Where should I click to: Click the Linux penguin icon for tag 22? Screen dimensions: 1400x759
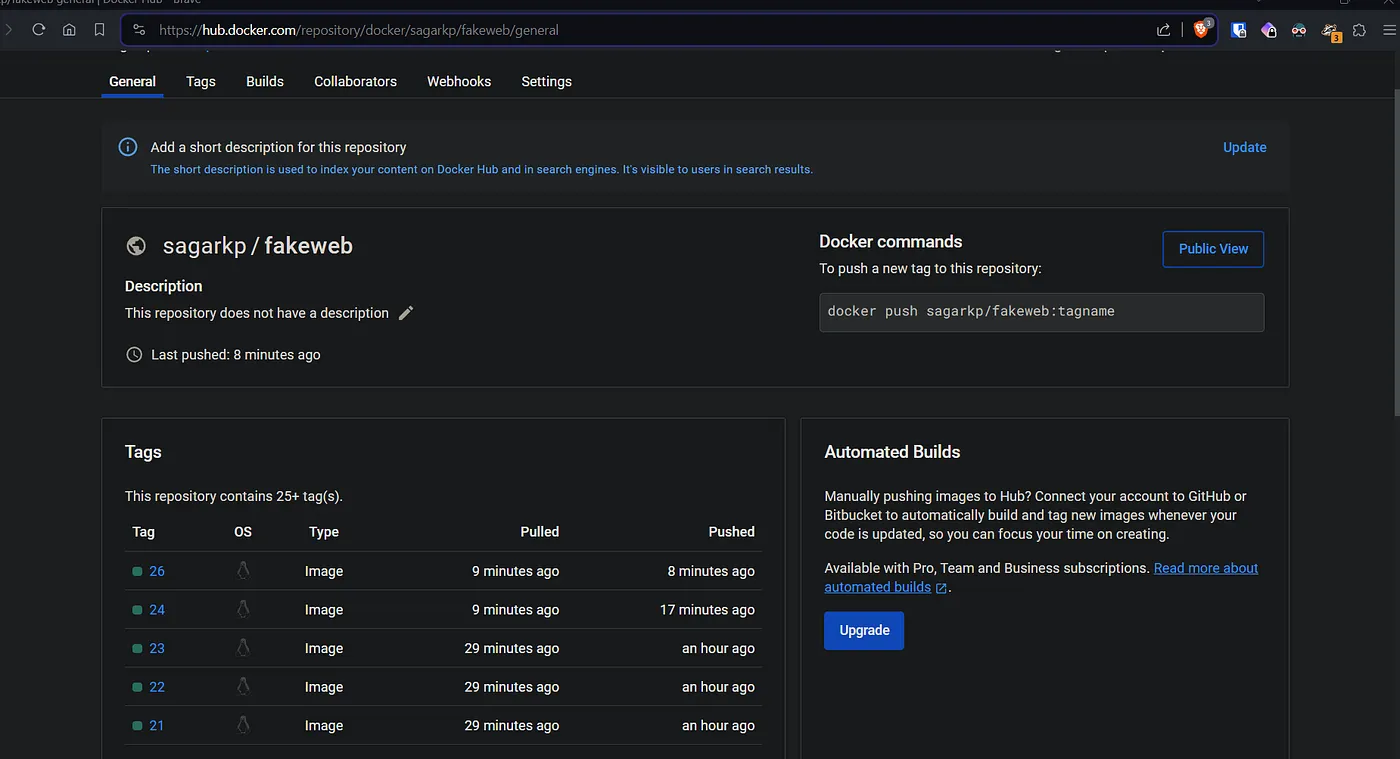coord(243,687)
